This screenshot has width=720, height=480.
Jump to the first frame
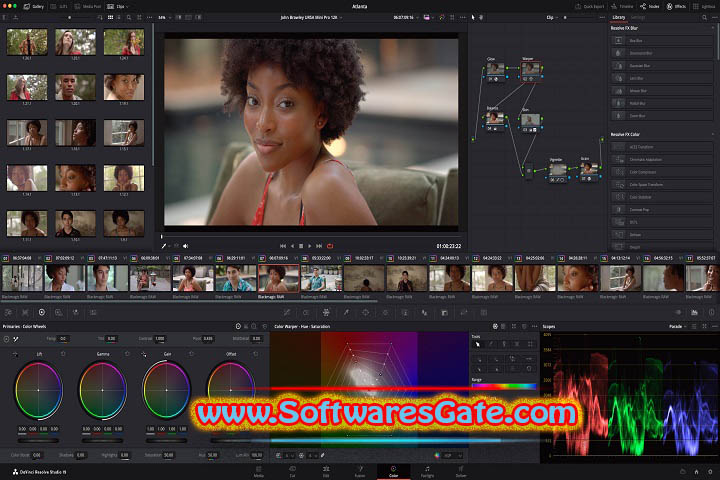click(283, 246)
